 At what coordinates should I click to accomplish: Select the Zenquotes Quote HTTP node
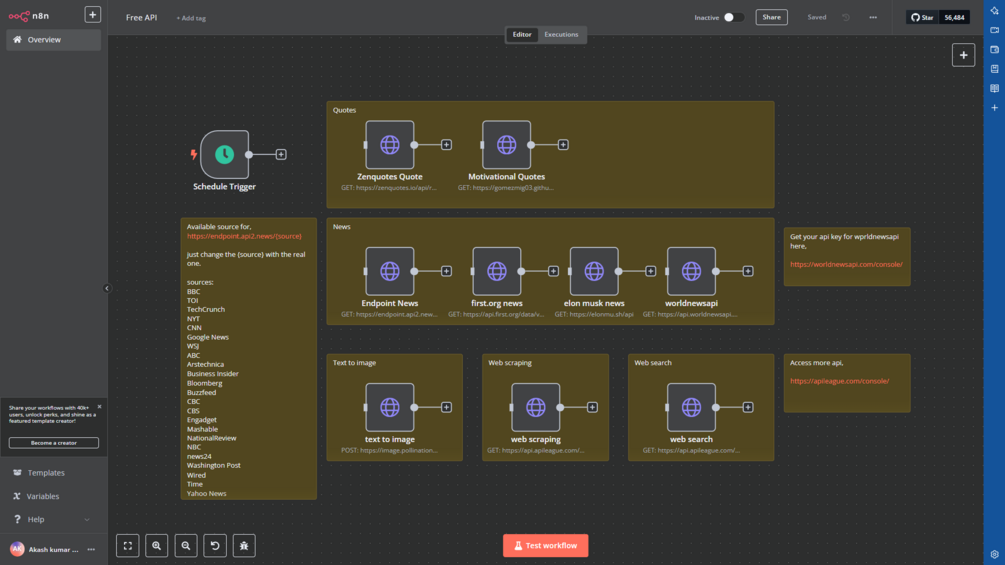pos(390,145)
